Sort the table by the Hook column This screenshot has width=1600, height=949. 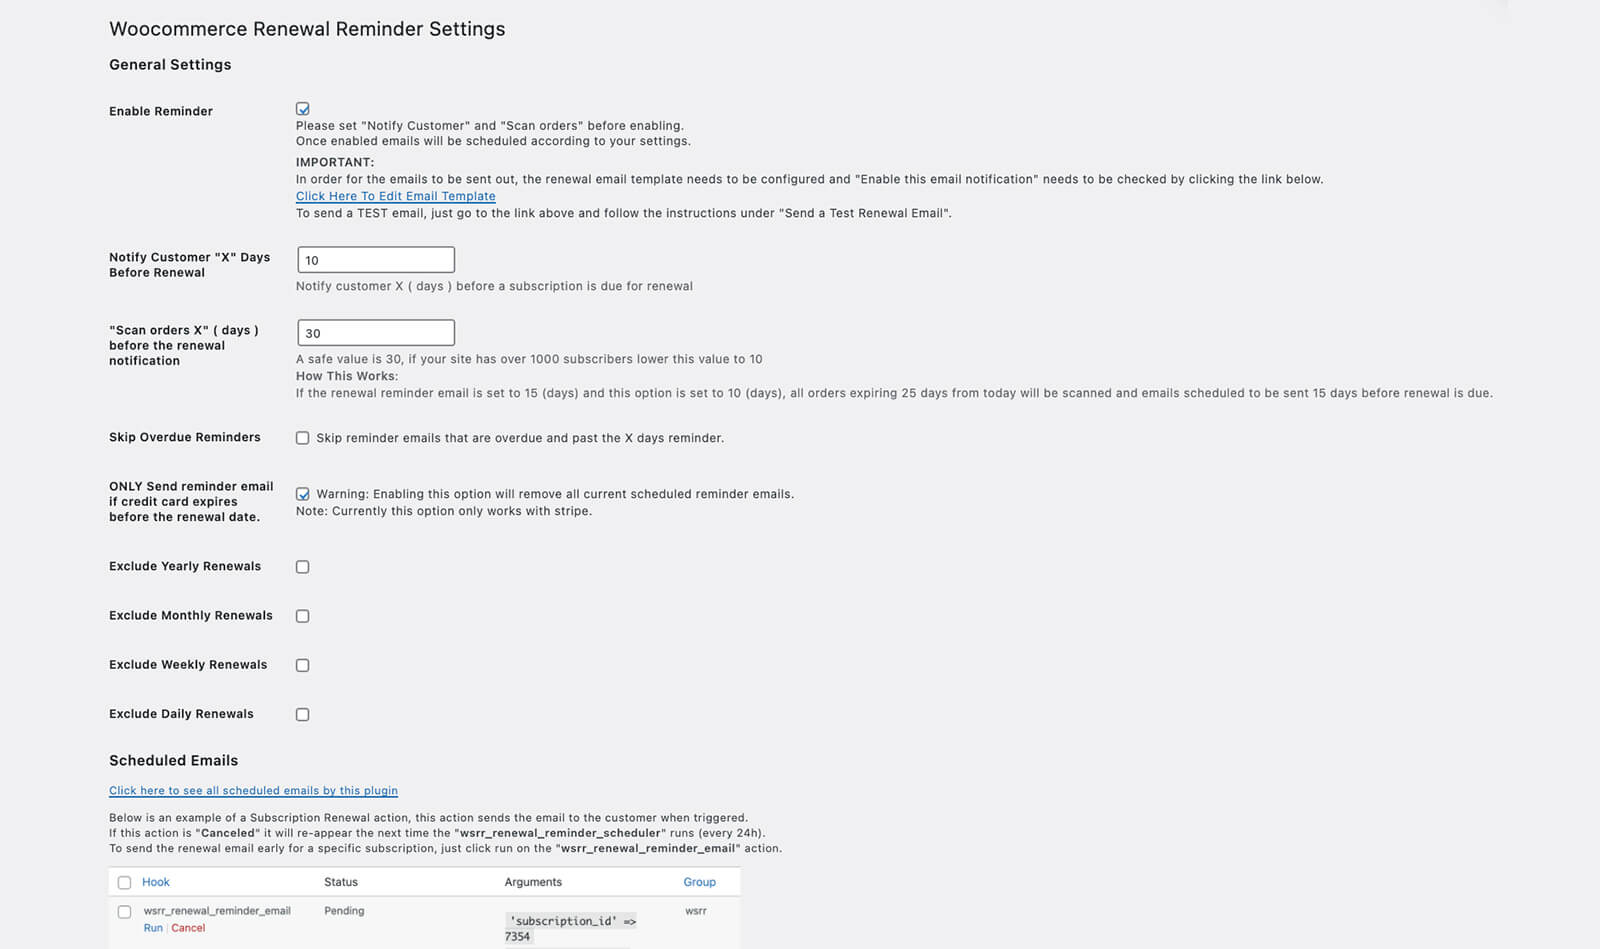[x=156, y=882]
